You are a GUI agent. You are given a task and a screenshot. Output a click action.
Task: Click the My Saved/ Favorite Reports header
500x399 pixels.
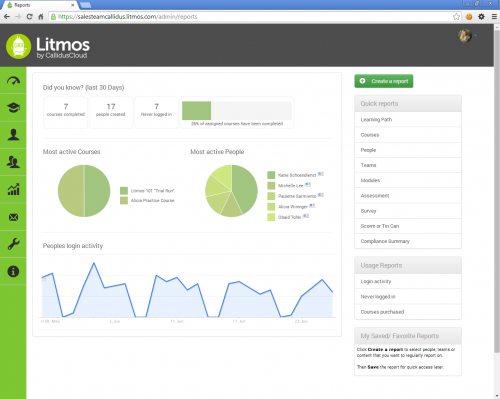(408, 336)
